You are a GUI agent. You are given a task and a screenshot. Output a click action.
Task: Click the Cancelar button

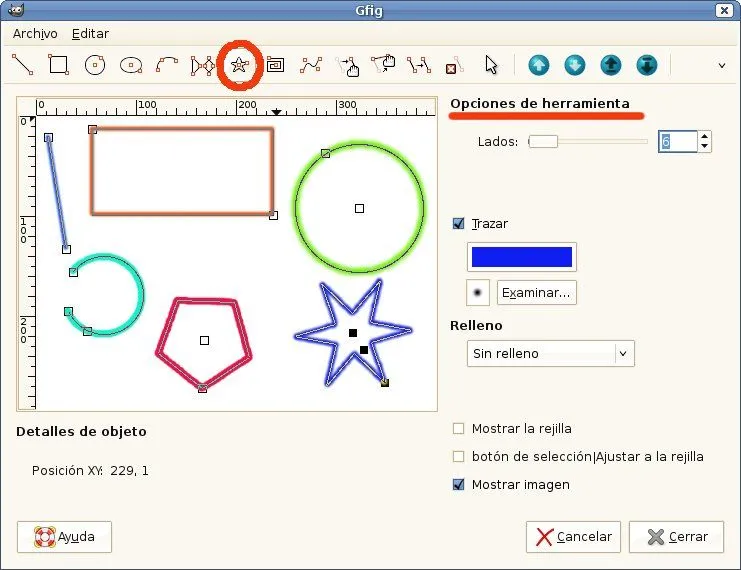[x=573, y=537]
